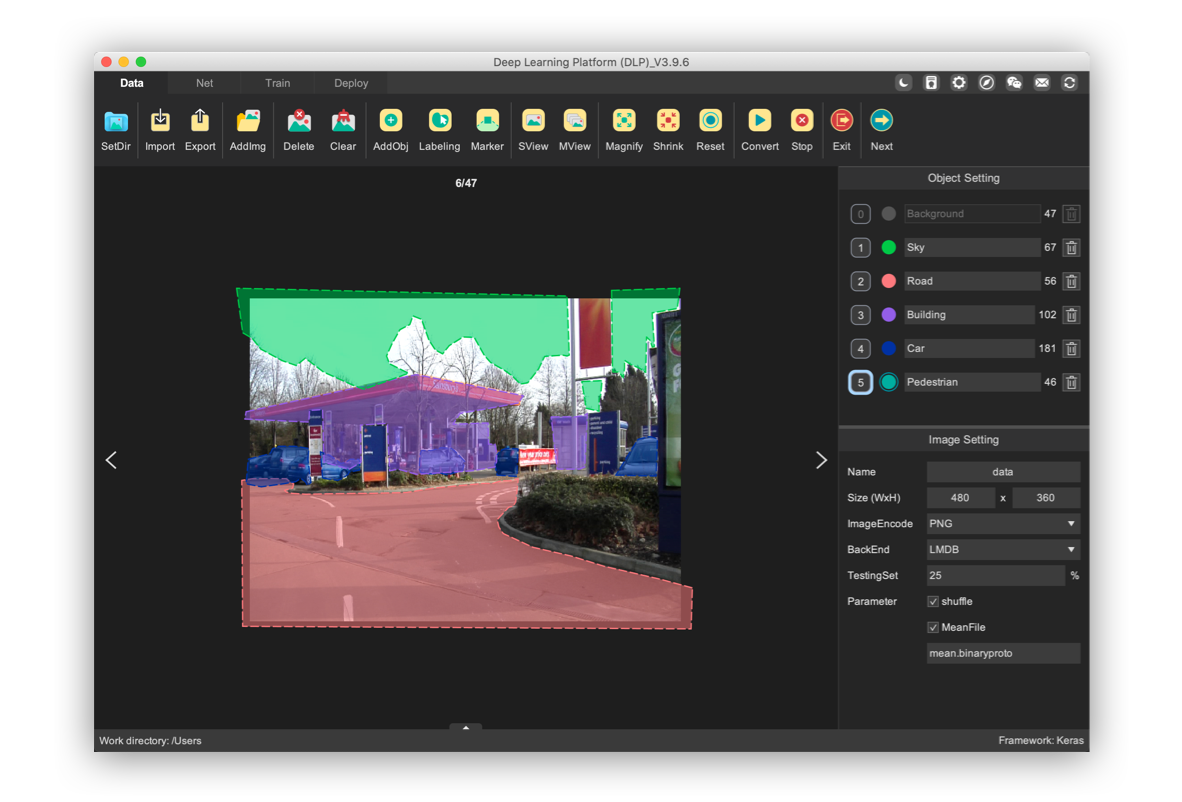This screenshot has height=802, width=1182.
Task: Delete the Car object with trash icon
Action: point(1071,349)
